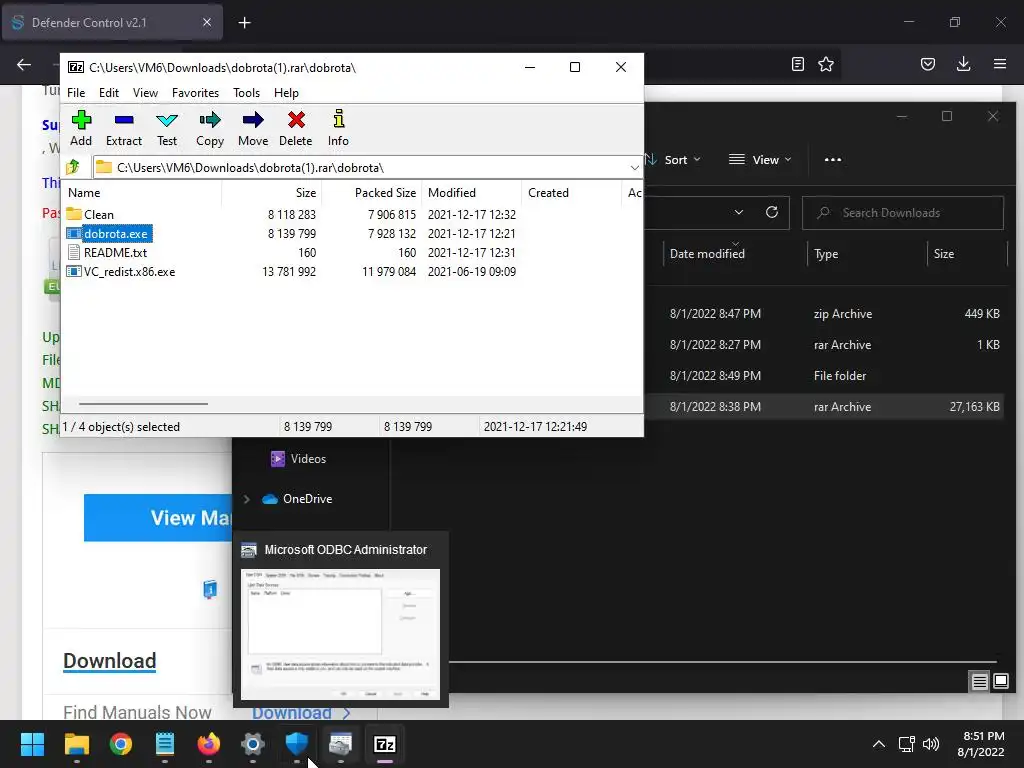Image resolution: width=1024 pixels, height=768 pixels.
Task: Go back in the browser
Action: [x=24, y=64]
